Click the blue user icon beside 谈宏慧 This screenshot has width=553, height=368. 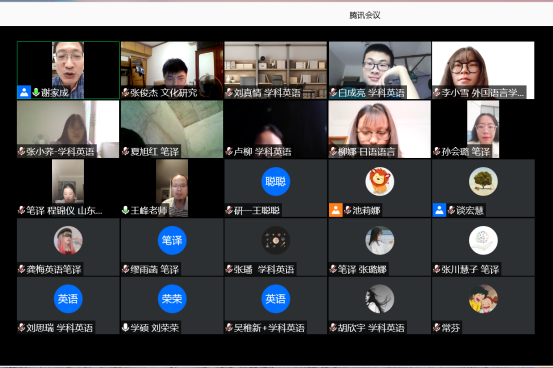coord(439,210)
